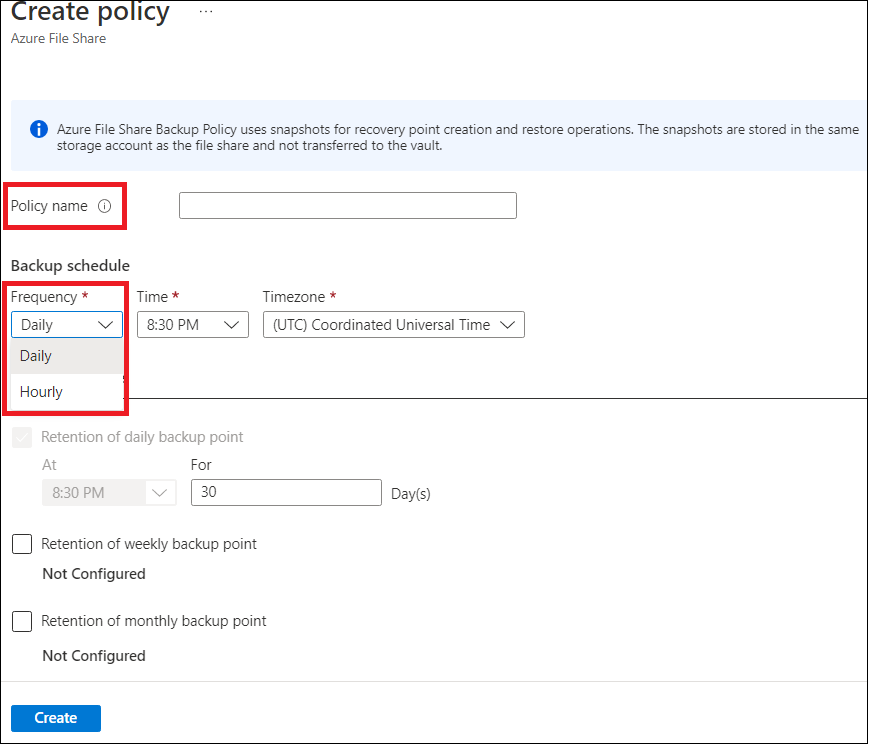This screenshot has width=870, height=744.
Task: Click the disabled At time dropdown chevron
Action: (x=159, y=492)
